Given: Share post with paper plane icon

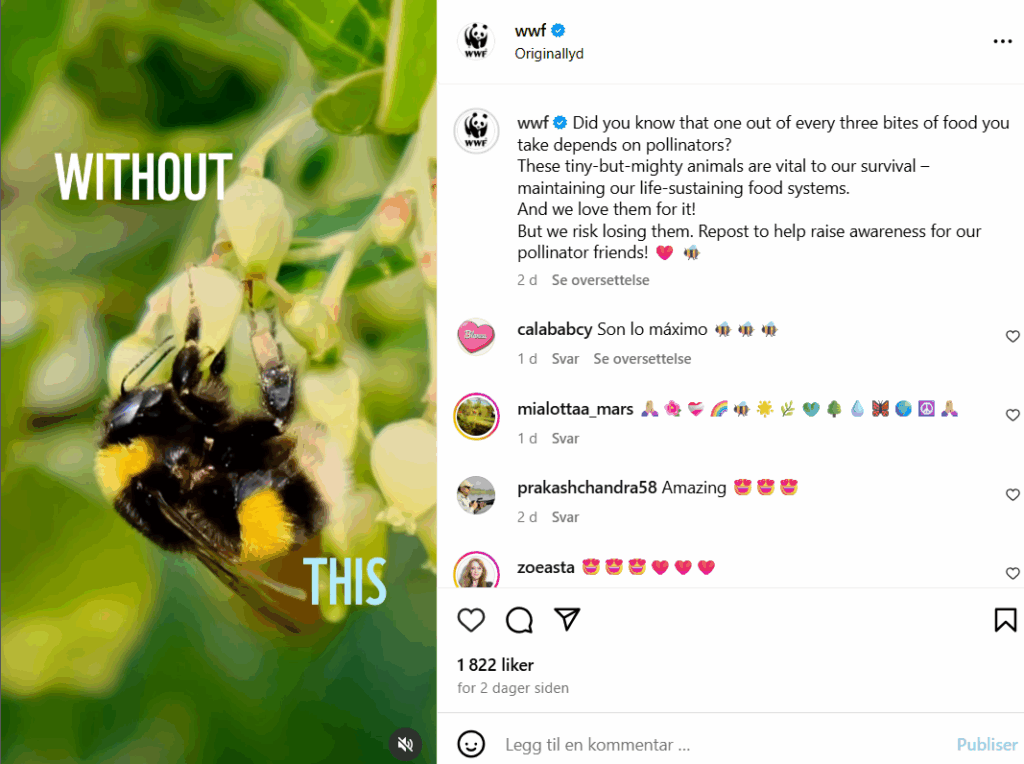Looking at the screenshot, I should click(x=567, y=619).
